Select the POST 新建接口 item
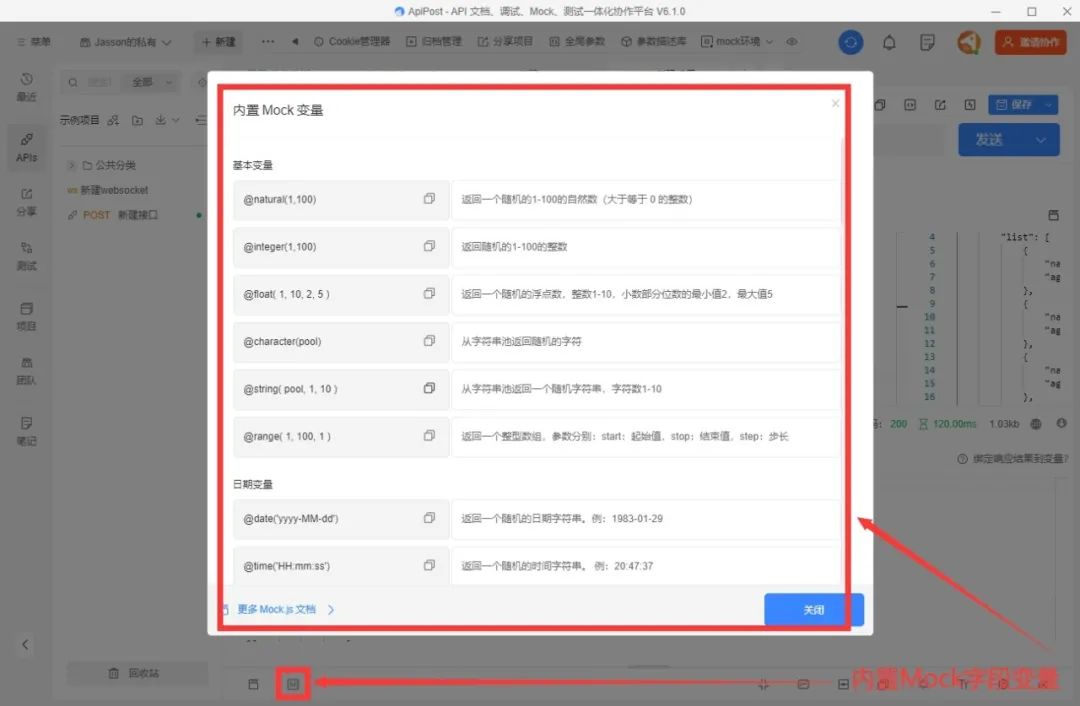1080x706 pixels. [113, 215]
